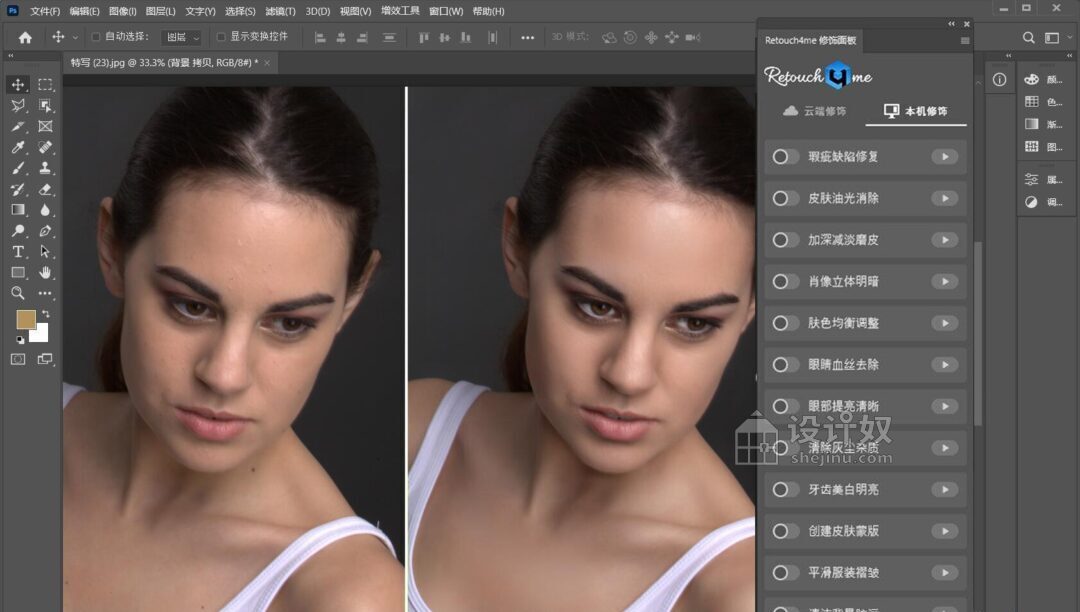The image size is (1080, 612).
Task: Select the Brush tool
Action: pyautogui.click(x=18, y=168)
